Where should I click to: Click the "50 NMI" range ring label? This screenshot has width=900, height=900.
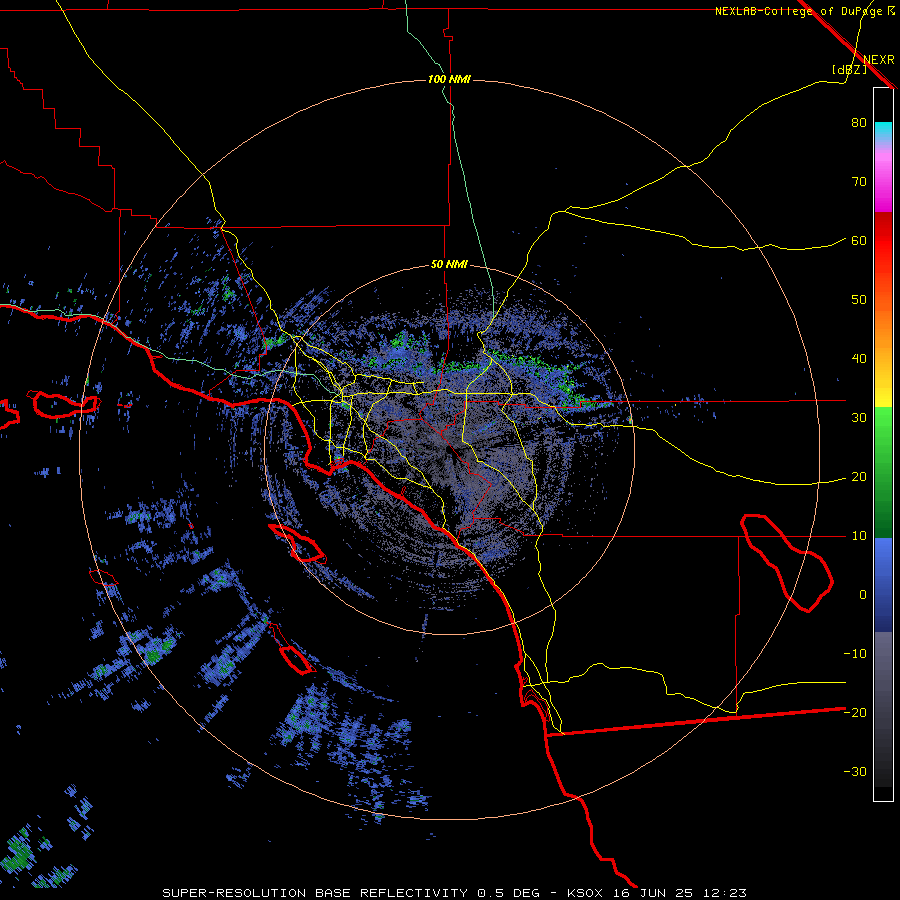pos(449,265)
